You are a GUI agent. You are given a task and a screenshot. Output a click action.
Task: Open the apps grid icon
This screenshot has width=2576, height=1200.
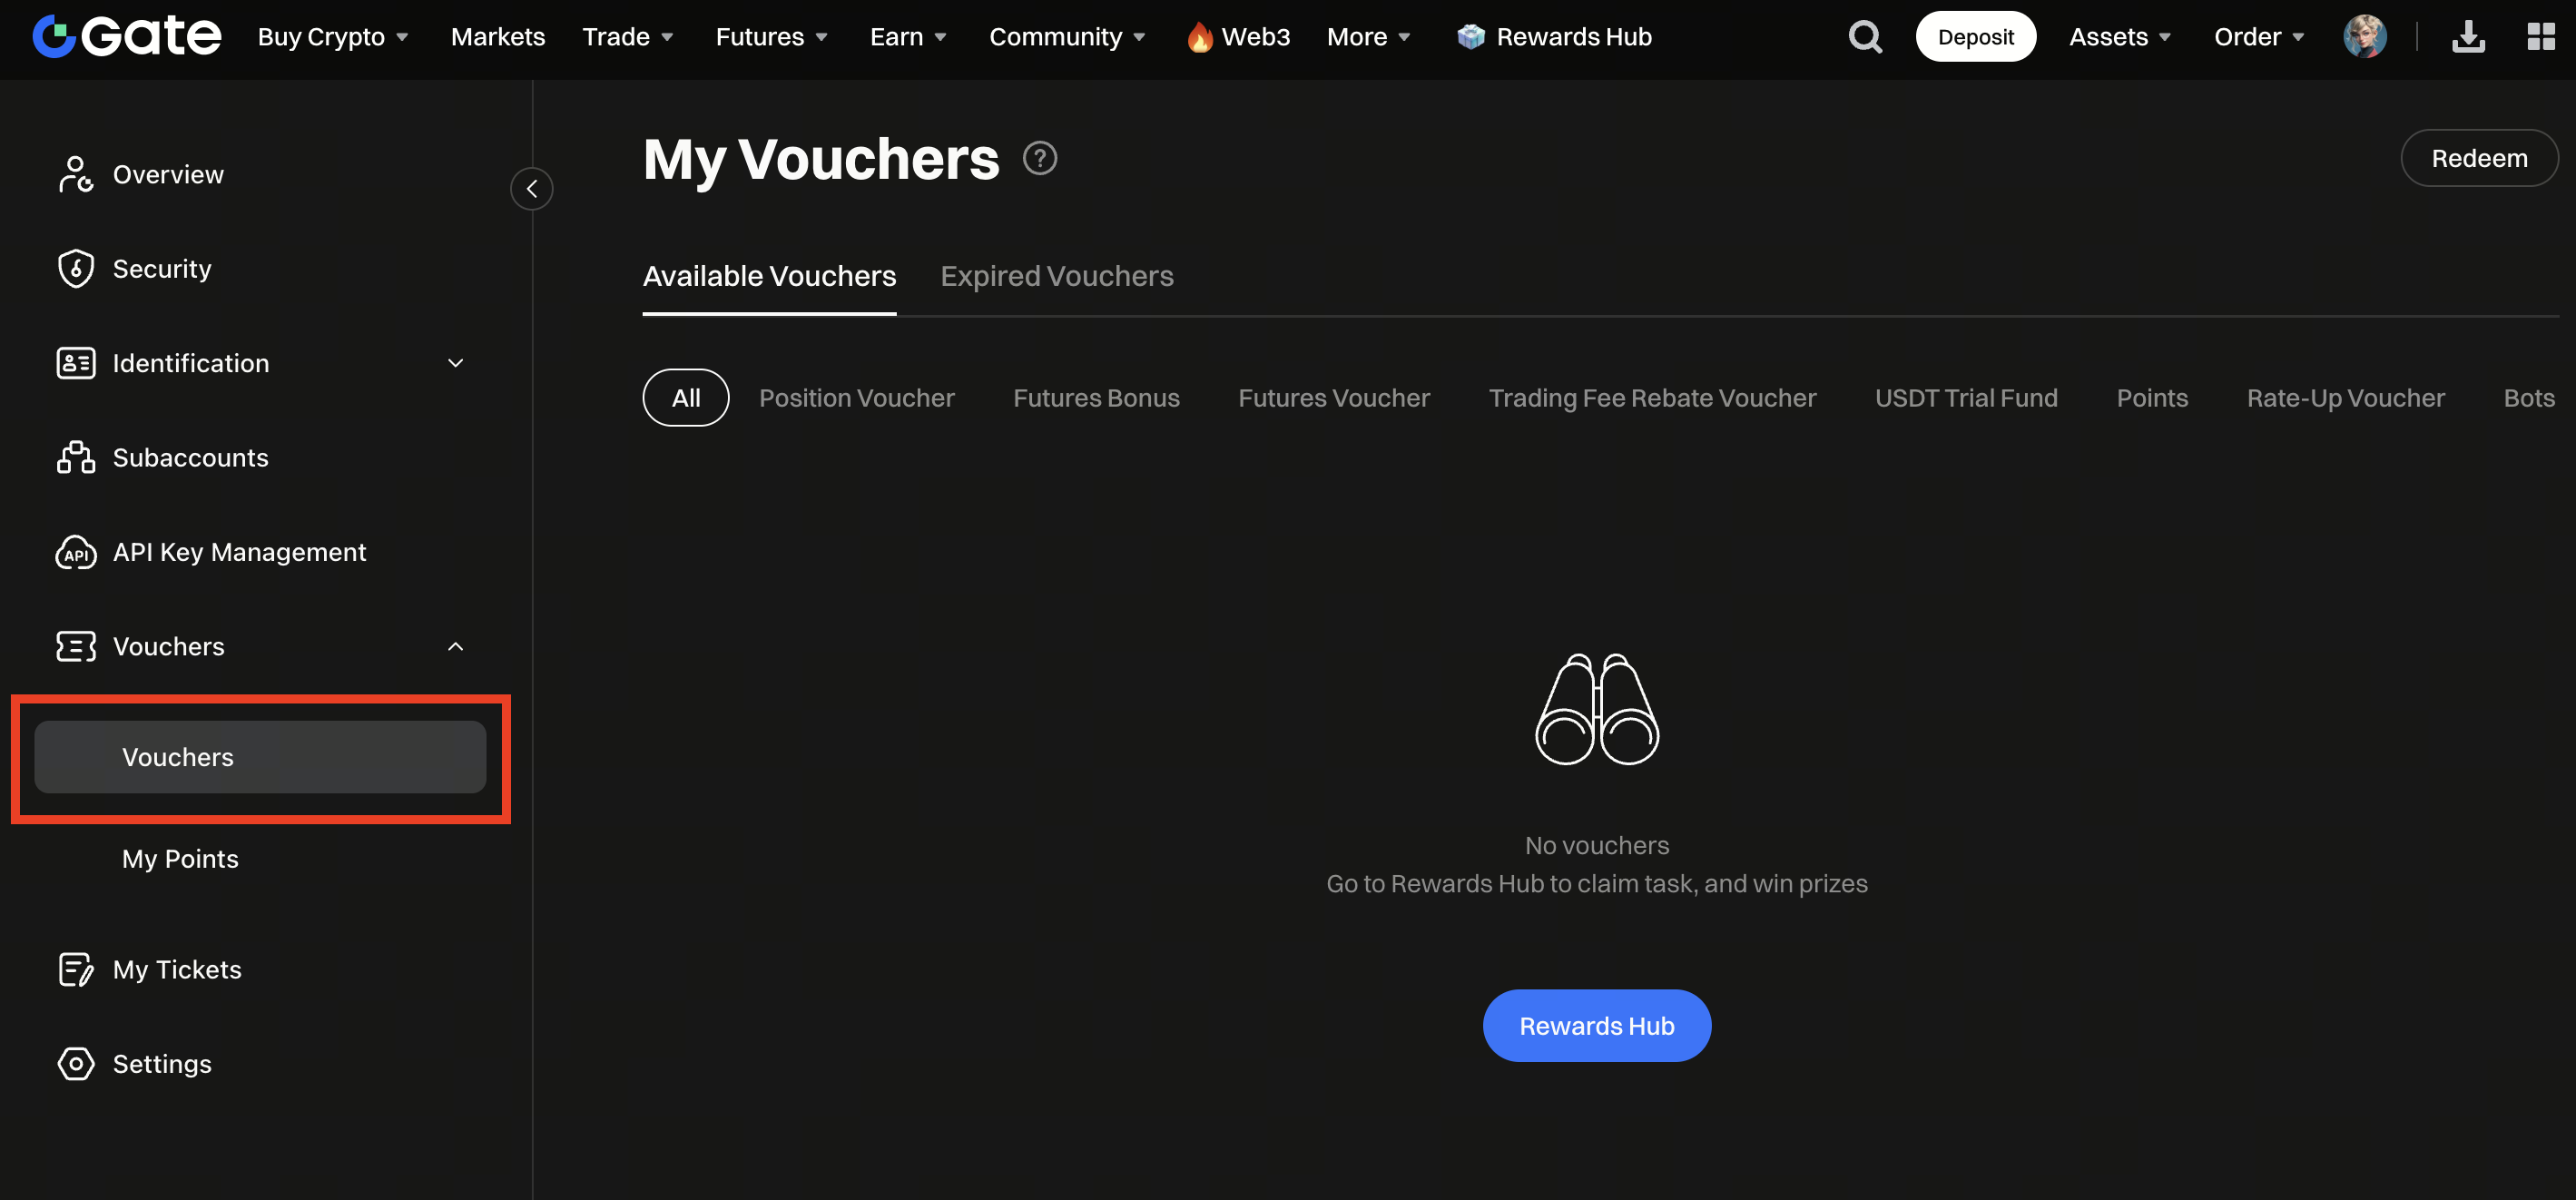(x=2540, y=37)
